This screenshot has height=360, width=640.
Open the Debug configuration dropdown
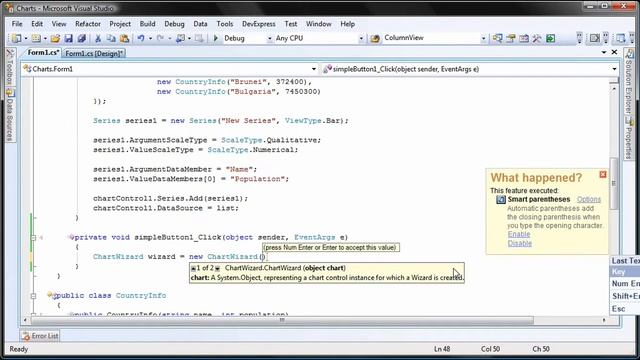pos(269,38)
